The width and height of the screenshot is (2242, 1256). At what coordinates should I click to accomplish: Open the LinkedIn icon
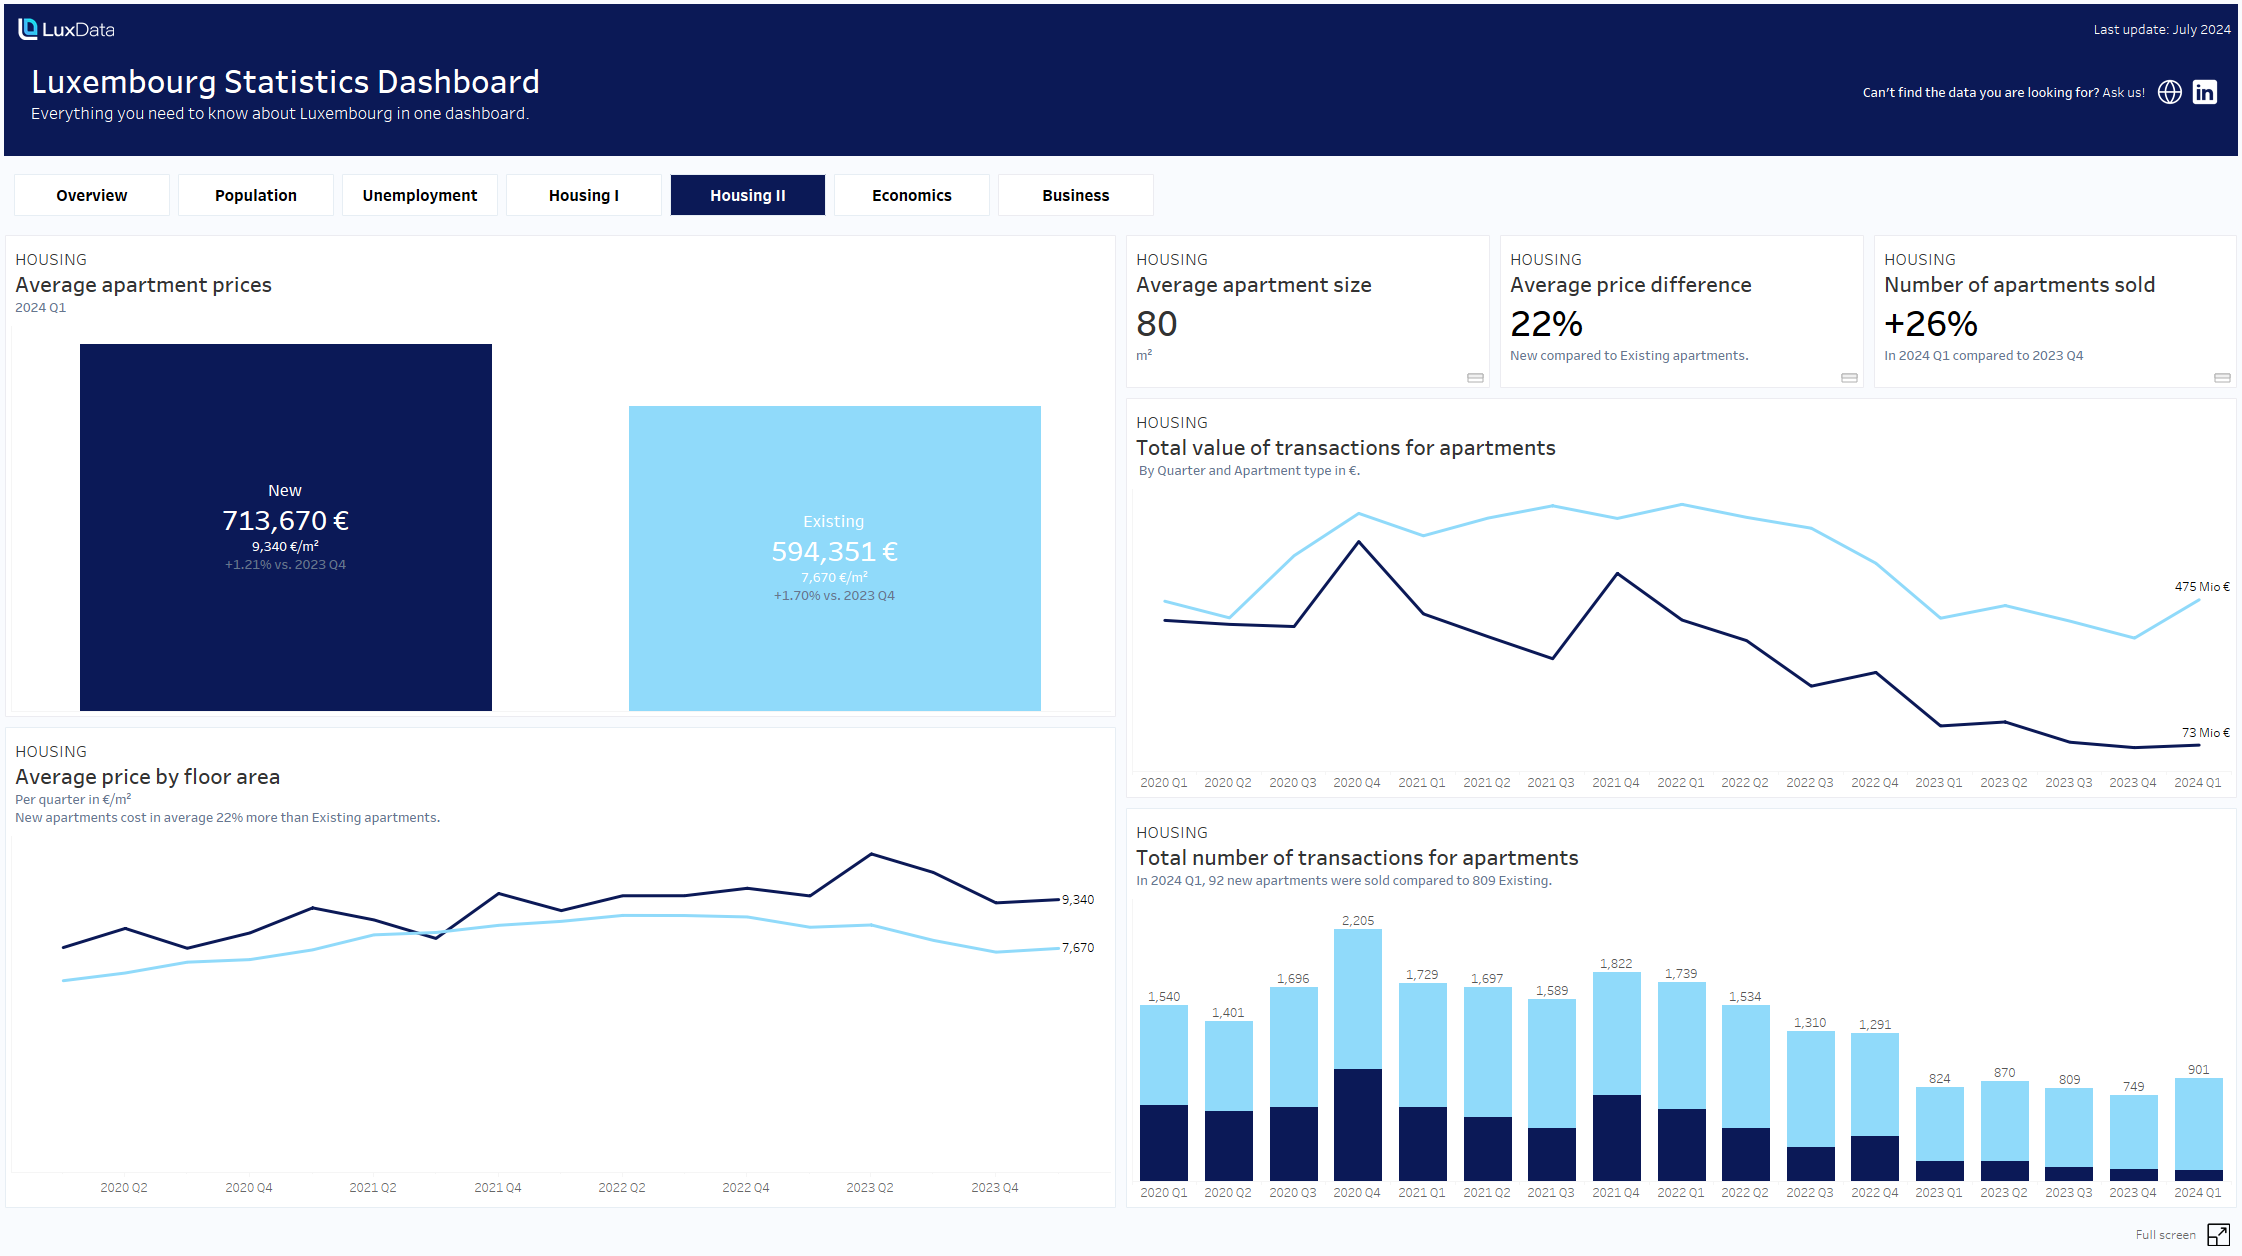(2204, 92)
